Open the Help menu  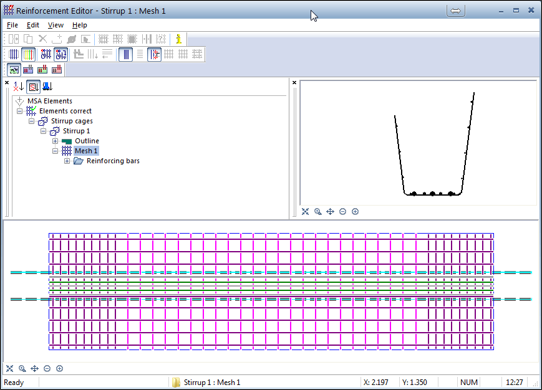click(80, 25)
